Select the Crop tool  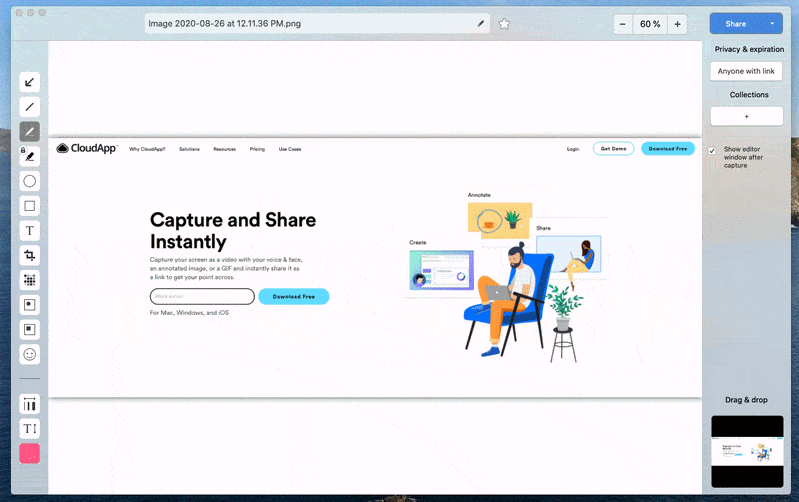[30, 255]
